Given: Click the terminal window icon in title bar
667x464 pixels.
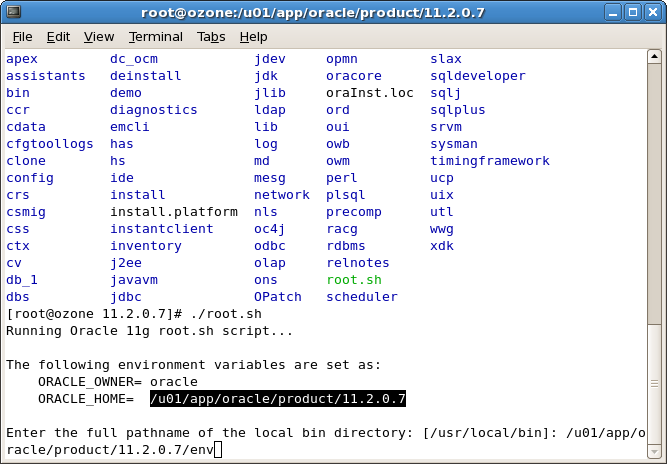Looking at the screenshot, I should coord(13,12).
